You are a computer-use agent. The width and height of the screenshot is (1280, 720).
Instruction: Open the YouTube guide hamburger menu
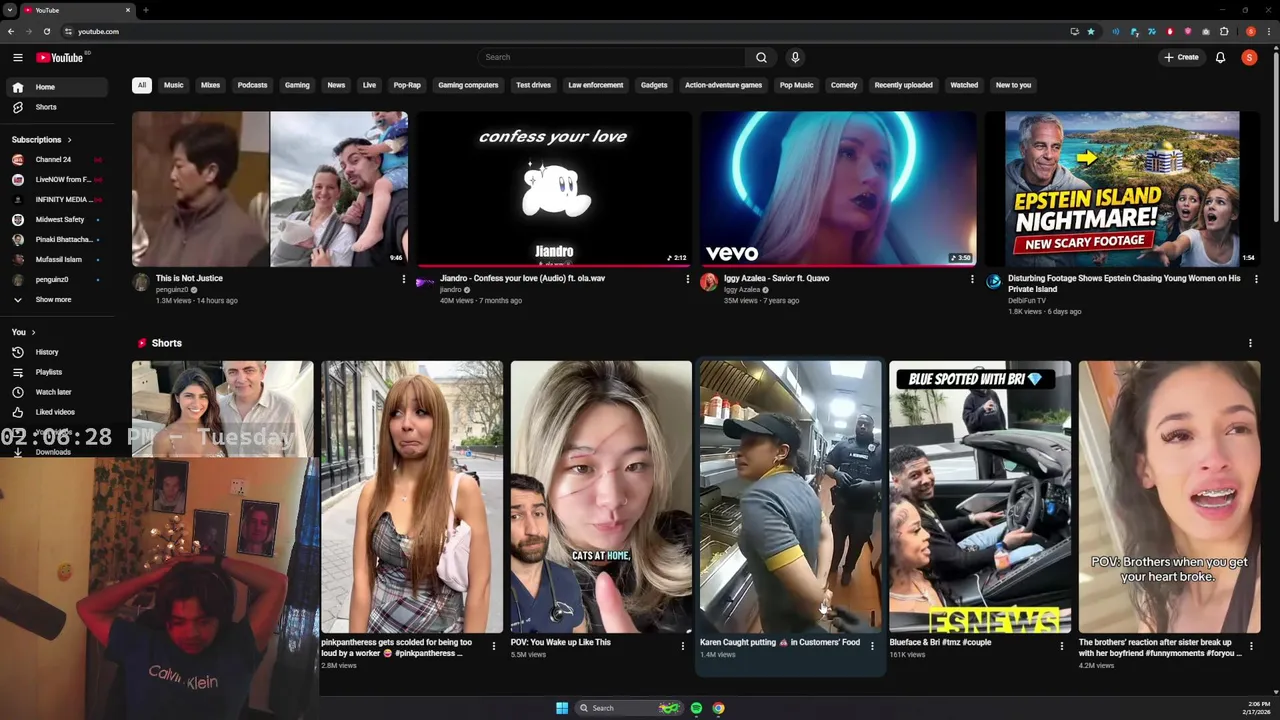18,57
